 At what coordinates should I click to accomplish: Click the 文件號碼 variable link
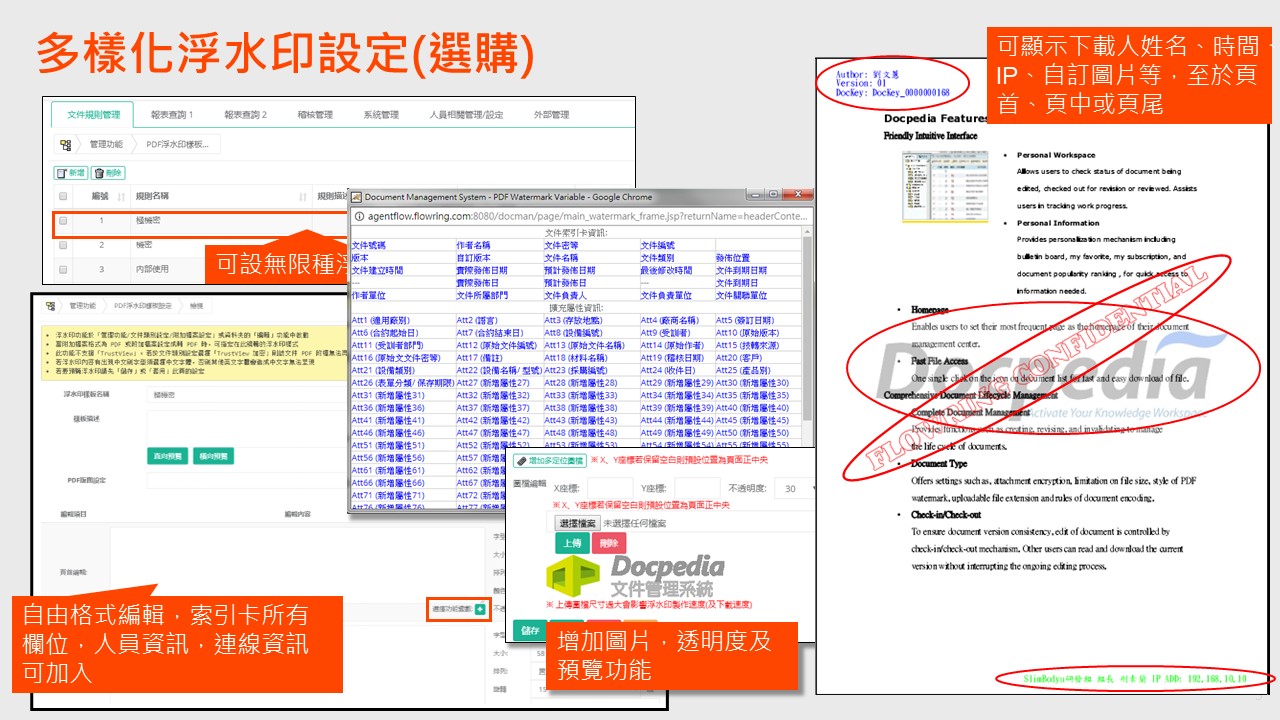[369, 245]
